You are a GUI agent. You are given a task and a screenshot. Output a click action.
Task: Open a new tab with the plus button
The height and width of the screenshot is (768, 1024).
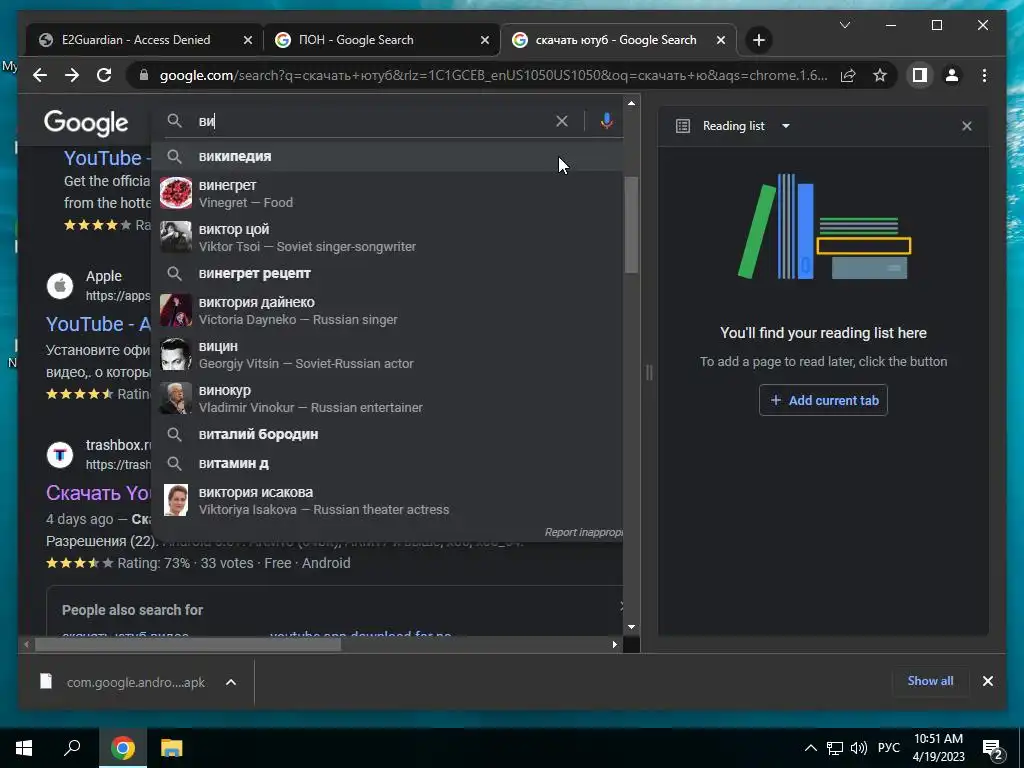pyautogui.click(x=759, y=40)
